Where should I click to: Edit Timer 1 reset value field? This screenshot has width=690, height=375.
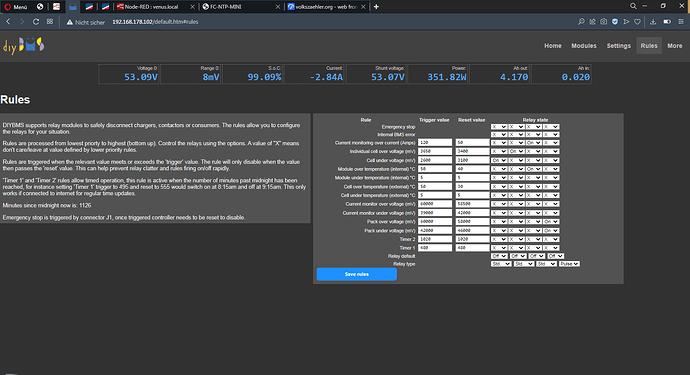473,248
